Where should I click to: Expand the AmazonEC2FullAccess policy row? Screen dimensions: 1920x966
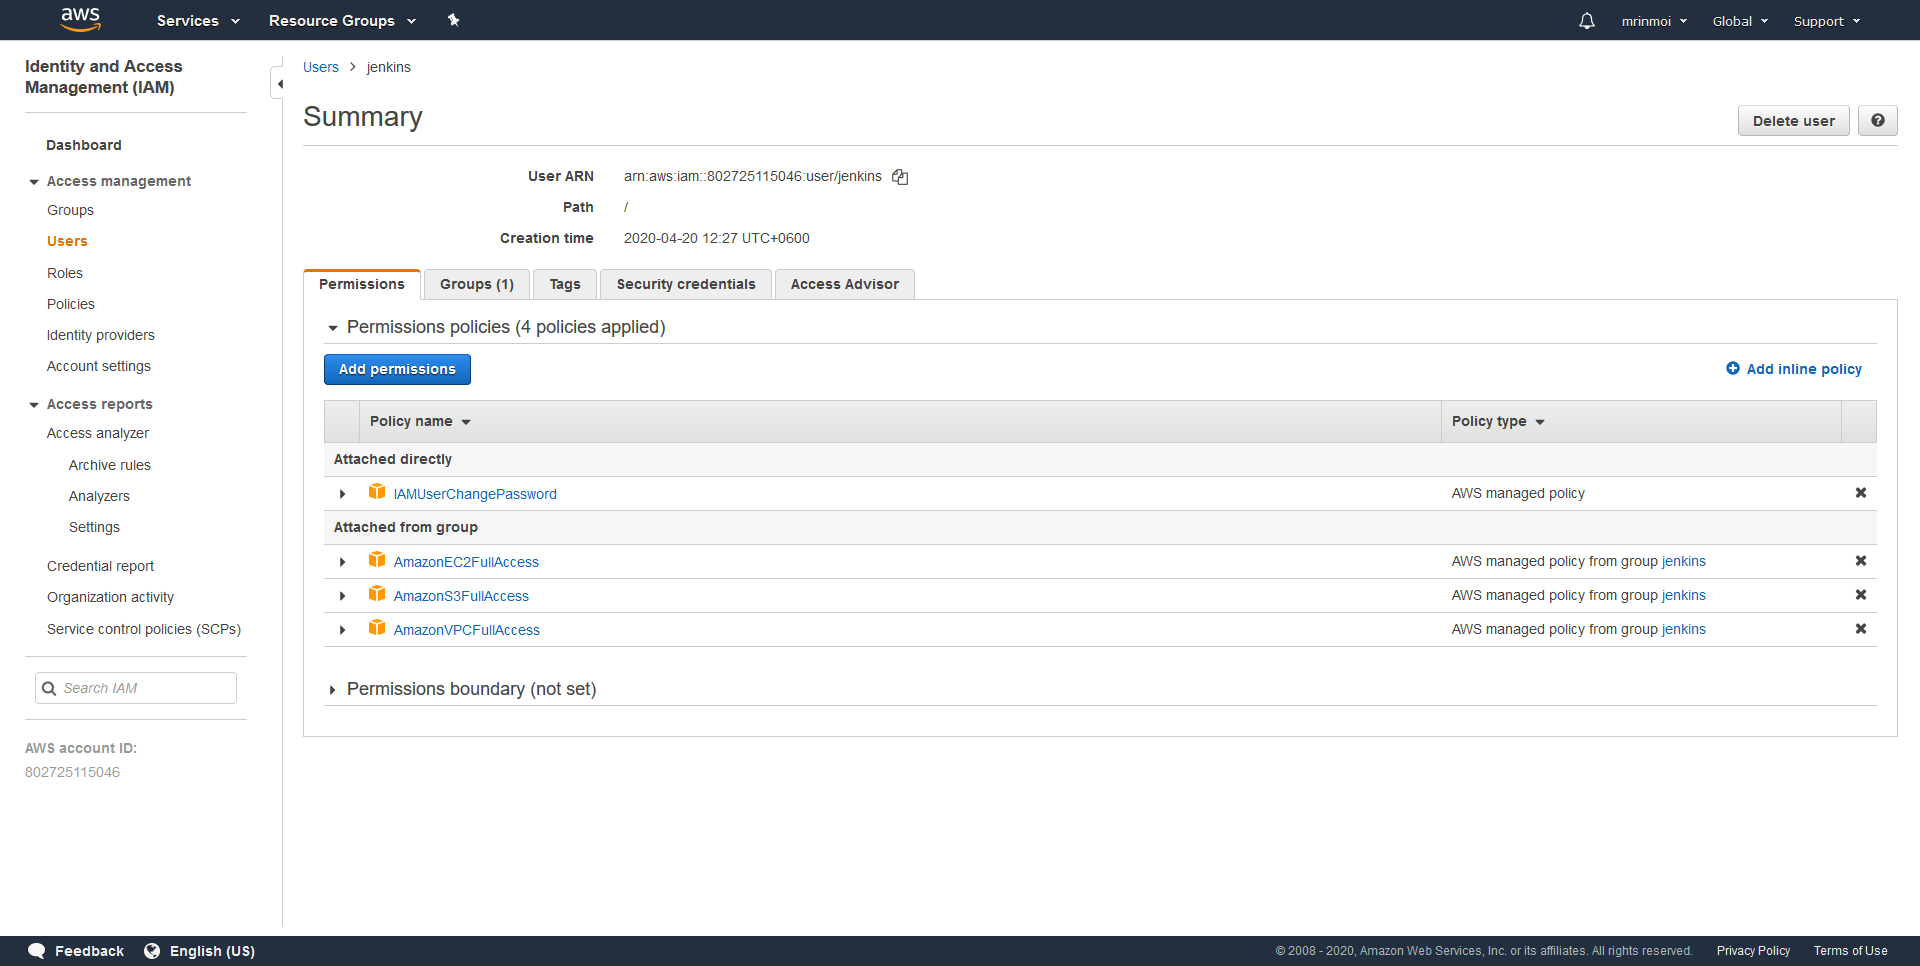[x=342, y=562]
